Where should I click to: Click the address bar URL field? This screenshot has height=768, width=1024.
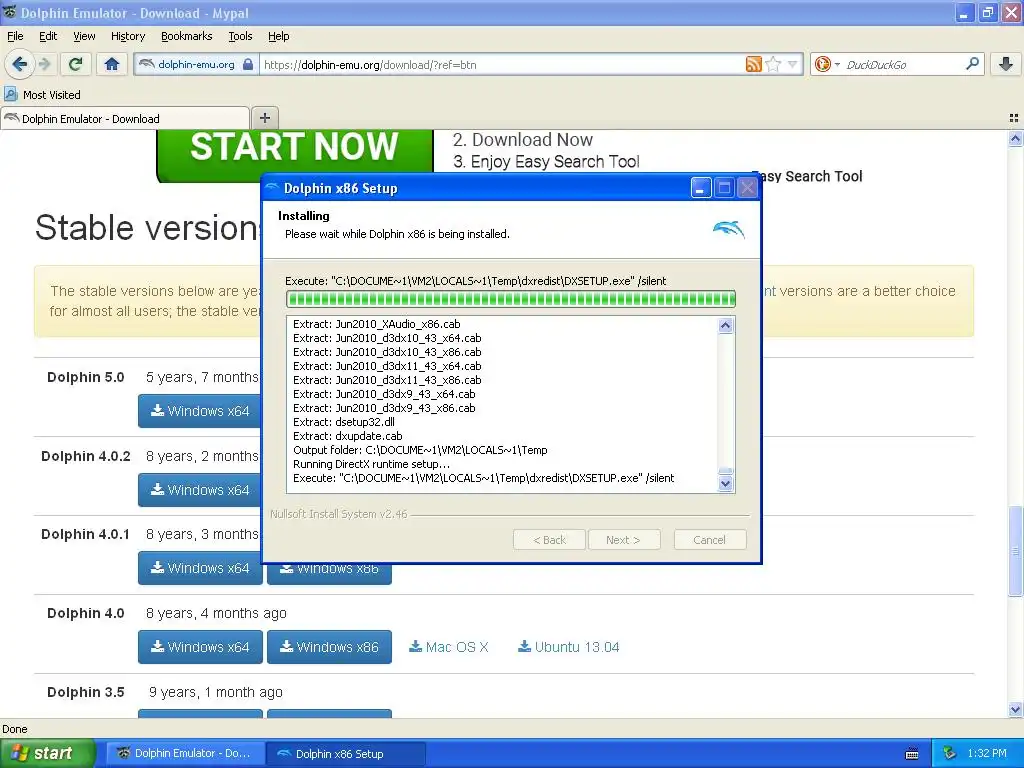pos(502,65)
